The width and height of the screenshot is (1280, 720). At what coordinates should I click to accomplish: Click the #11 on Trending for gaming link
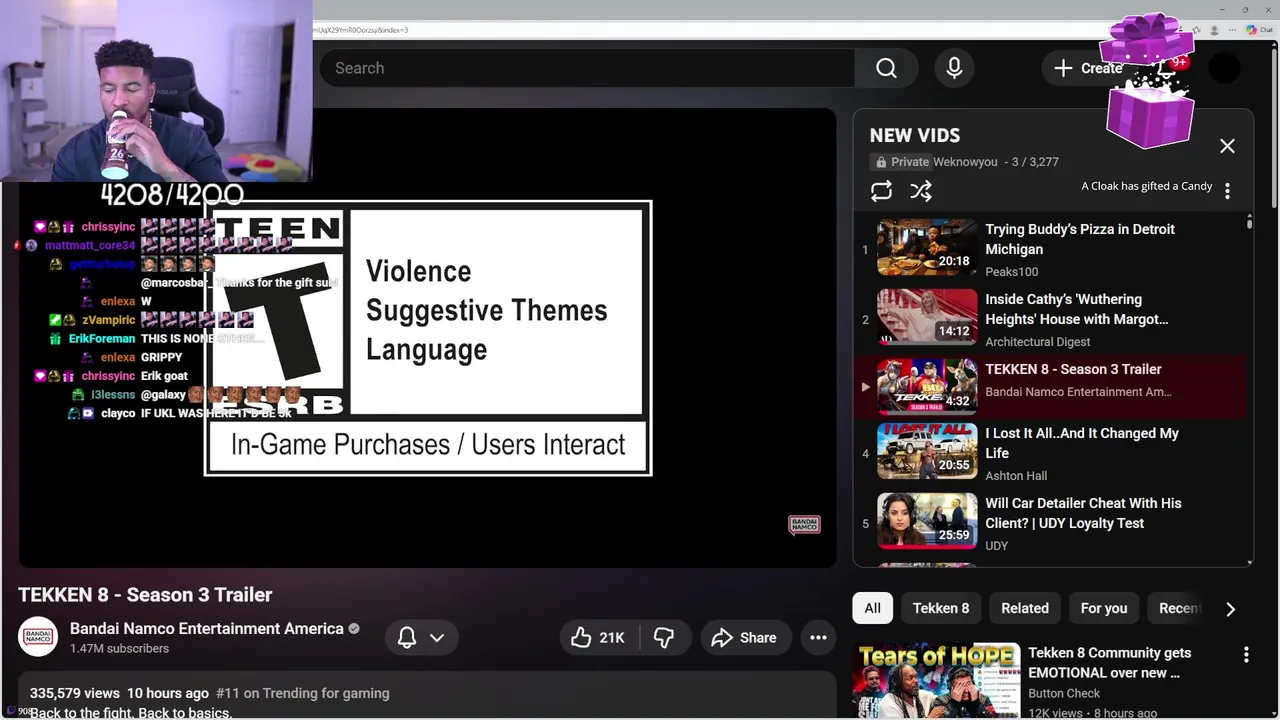click(302, 693)
